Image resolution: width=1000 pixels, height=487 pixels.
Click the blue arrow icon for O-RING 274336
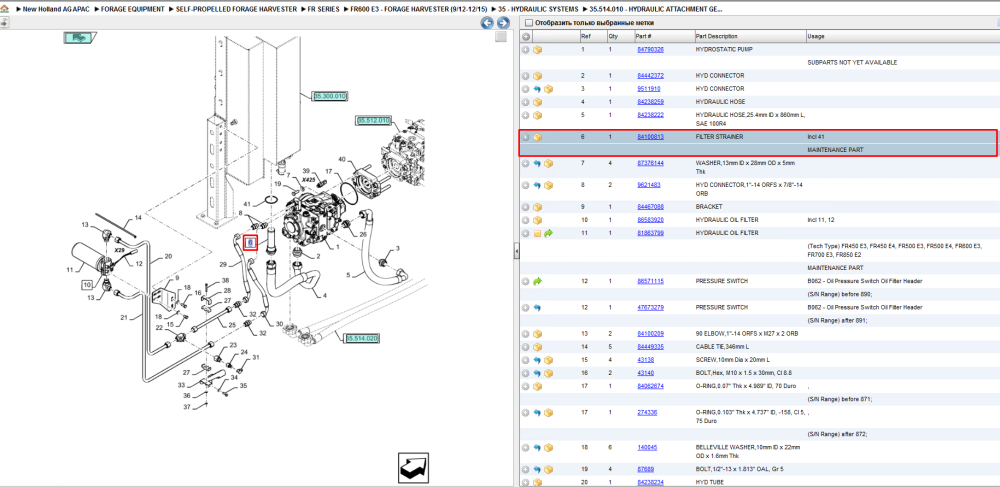point(537,412)
